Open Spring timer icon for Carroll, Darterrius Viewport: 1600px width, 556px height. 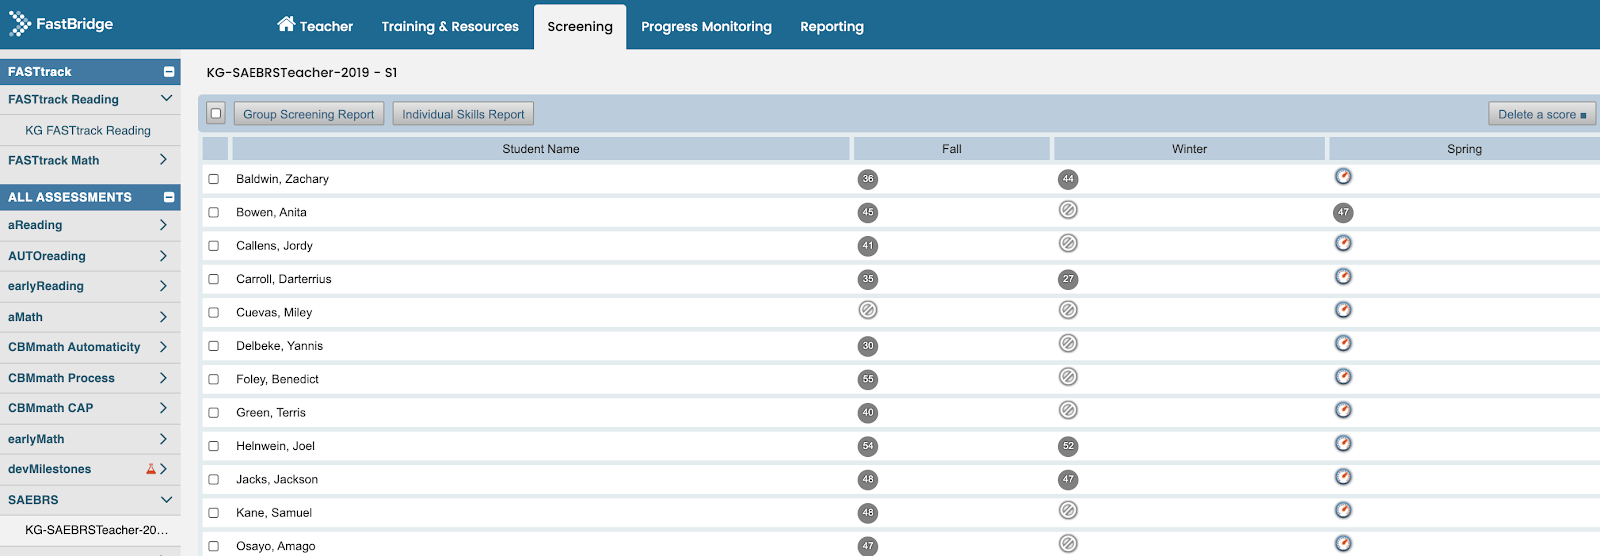(x=1343, y=276)
